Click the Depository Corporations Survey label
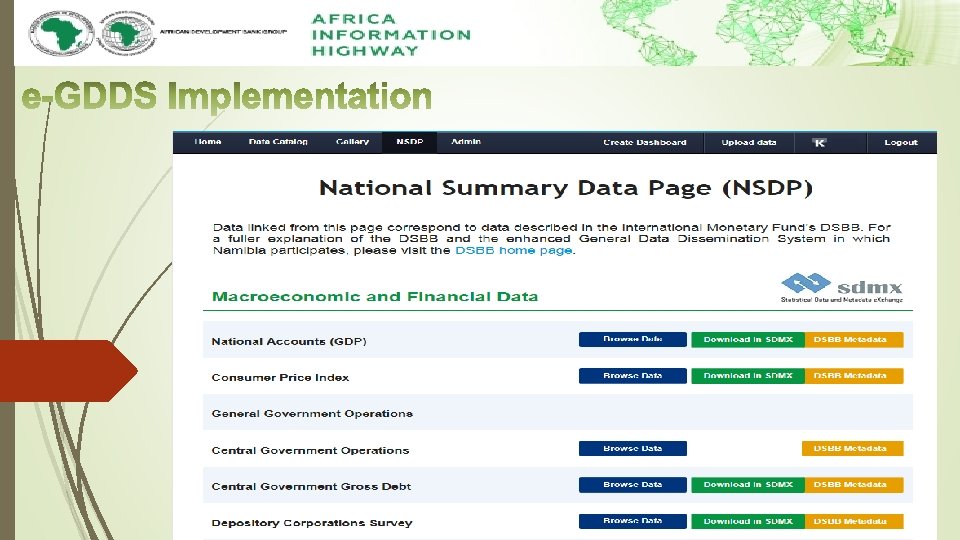Screen dimensions: 960x540 coord(312,523)
